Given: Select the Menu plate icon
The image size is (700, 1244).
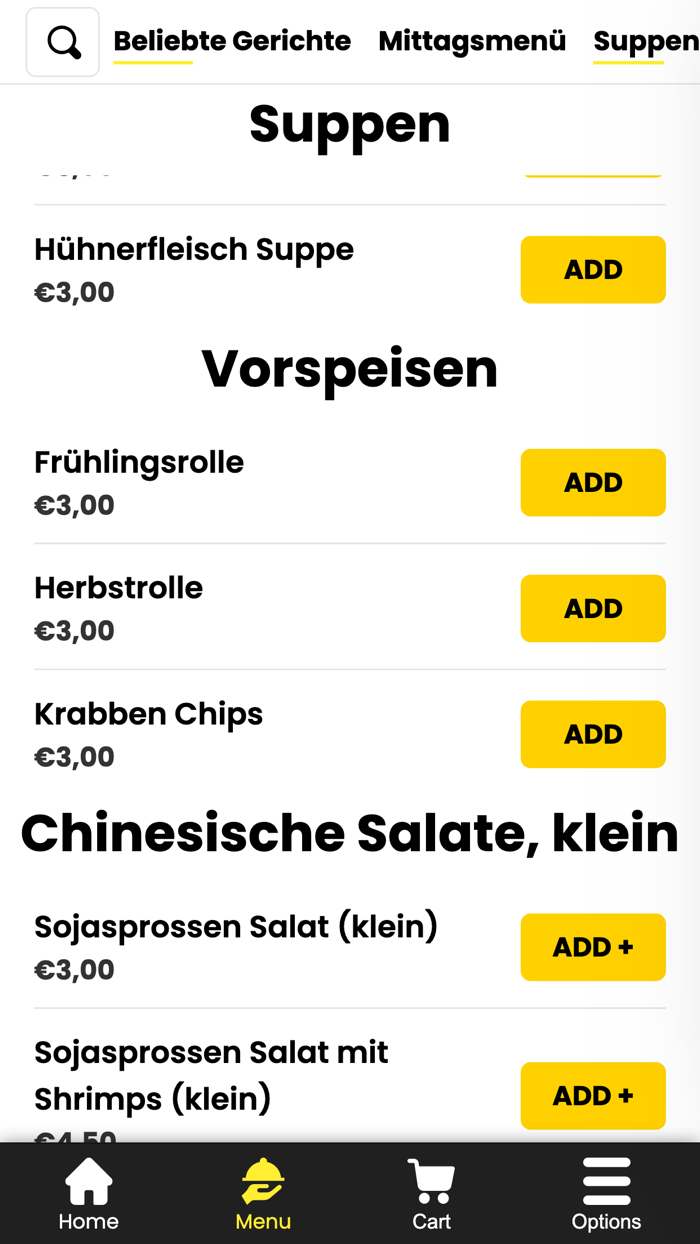Looking at the screenshot, I should pos(262,1192).
